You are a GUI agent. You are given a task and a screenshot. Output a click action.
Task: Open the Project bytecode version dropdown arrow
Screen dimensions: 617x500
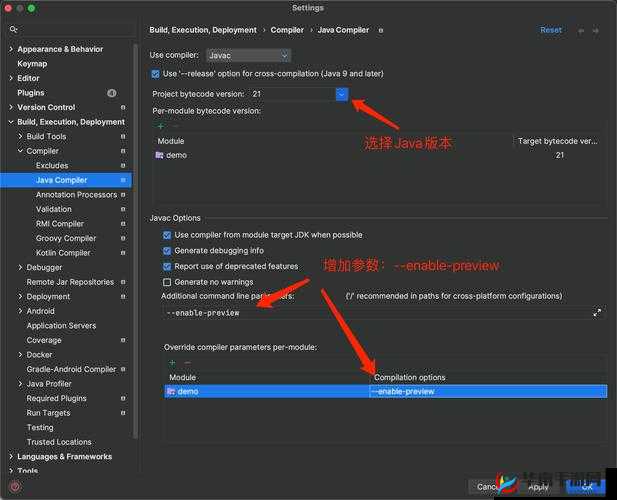342,94
